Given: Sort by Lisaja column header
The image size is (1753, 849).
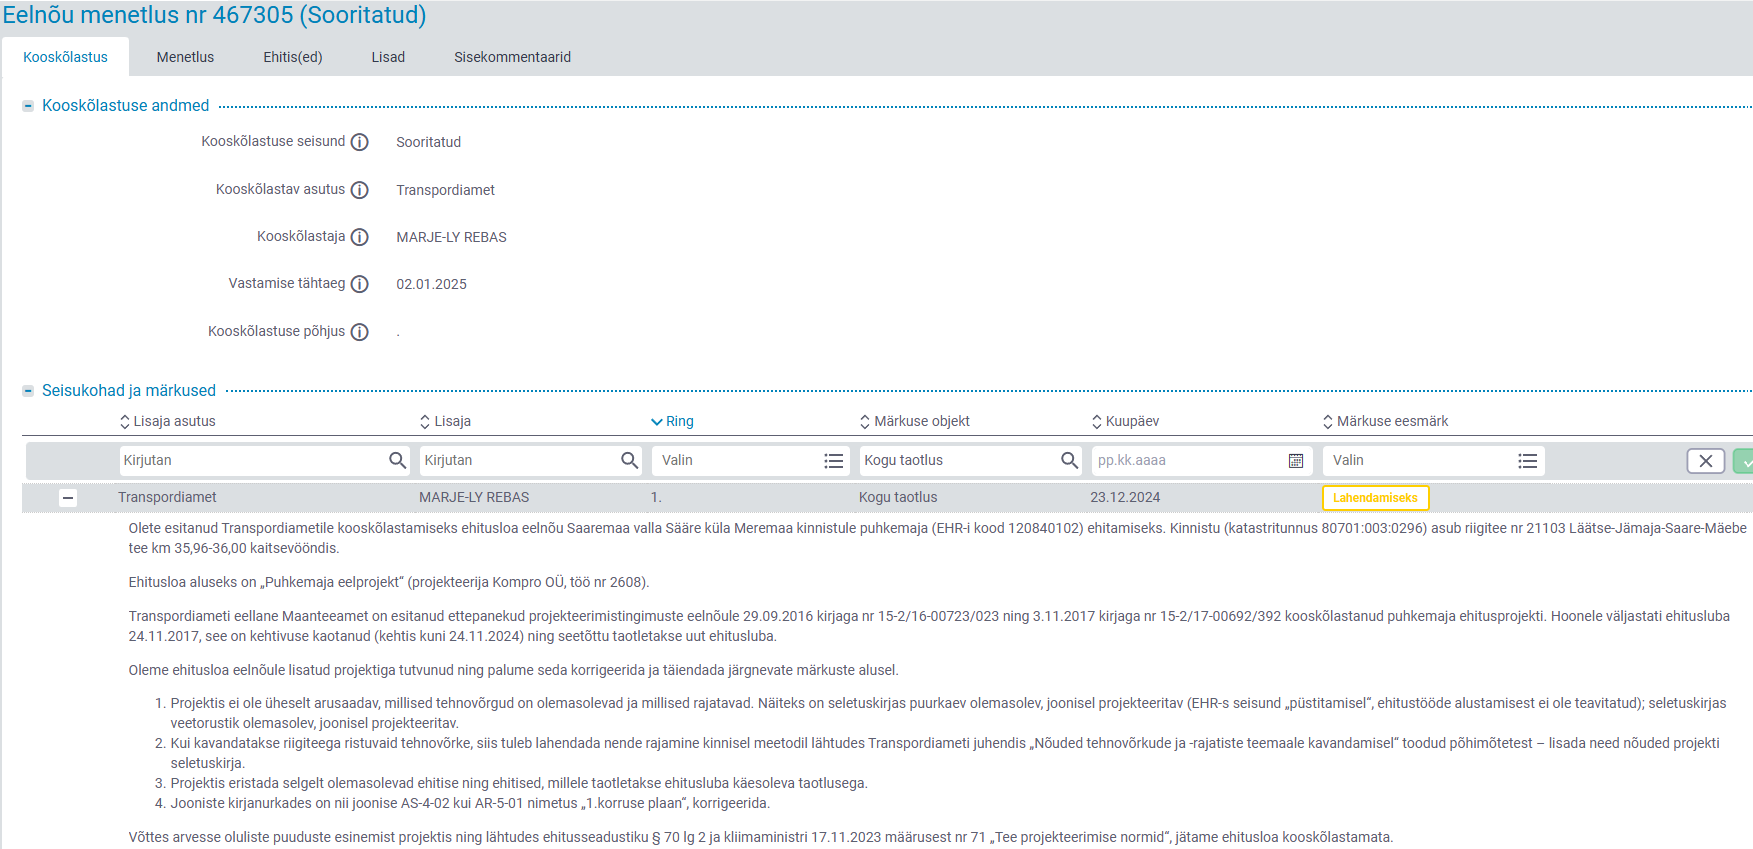Looking at the screenshot, I should click(x=446, y=421).
